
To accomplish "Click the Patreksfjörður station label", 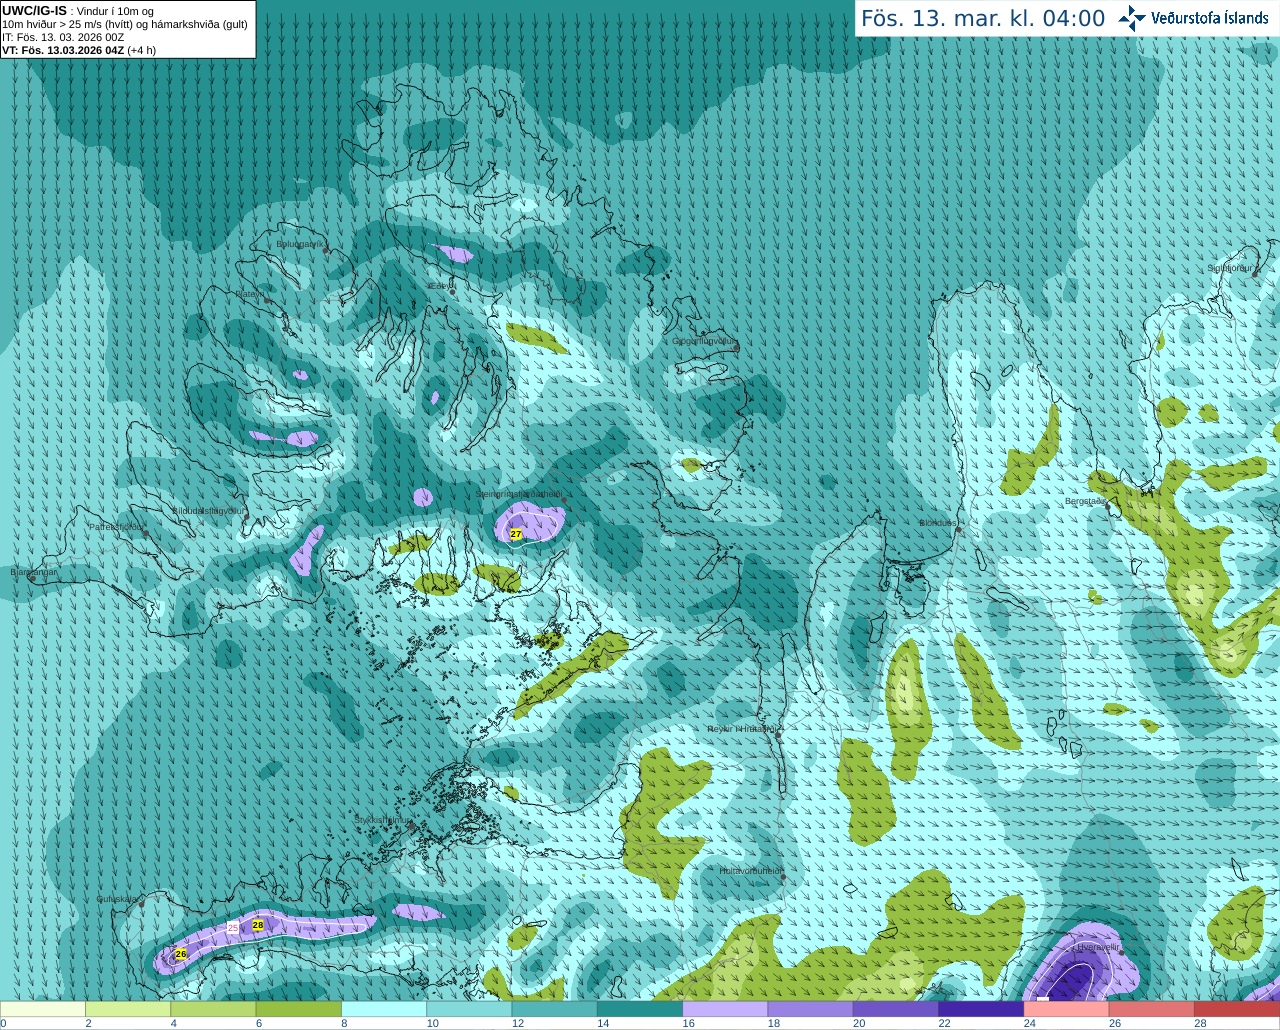I will [116, 526].
